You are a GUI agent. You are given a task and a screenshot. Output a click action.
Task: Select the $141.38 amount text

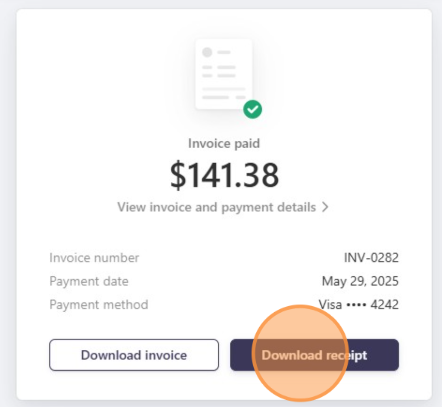tap(224, 175)
